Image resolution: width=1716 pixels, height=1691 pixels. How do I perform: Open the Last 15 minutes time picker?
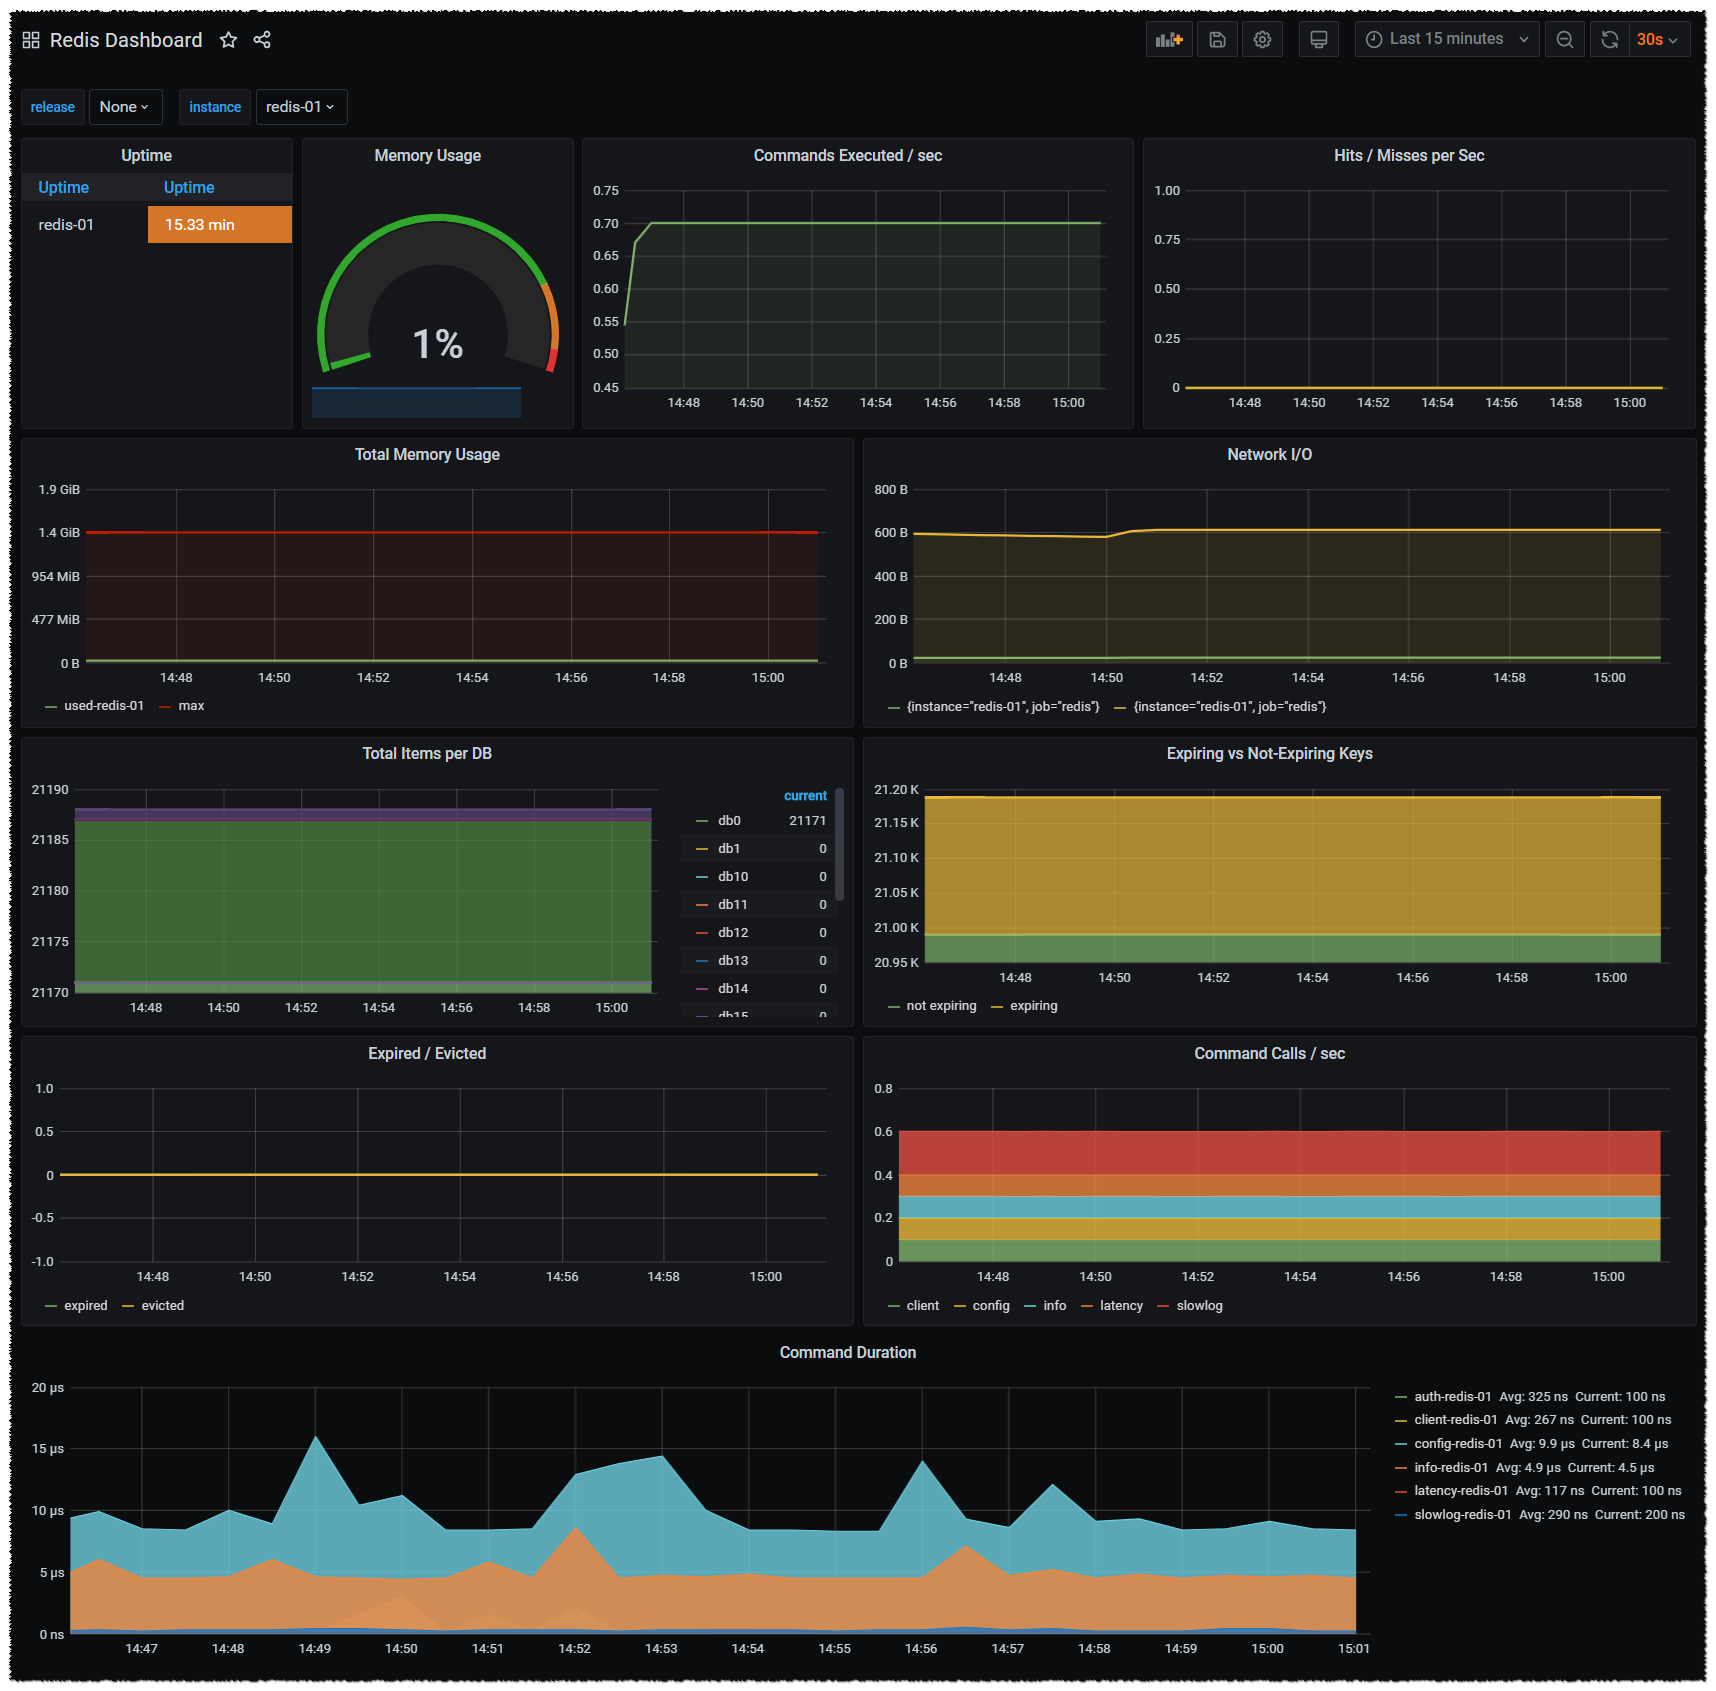tap(1447, 40)
